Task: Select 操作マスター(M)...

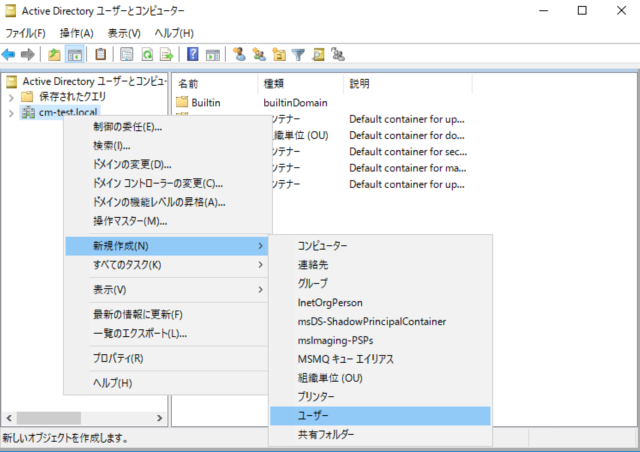Action: point(167,221)
